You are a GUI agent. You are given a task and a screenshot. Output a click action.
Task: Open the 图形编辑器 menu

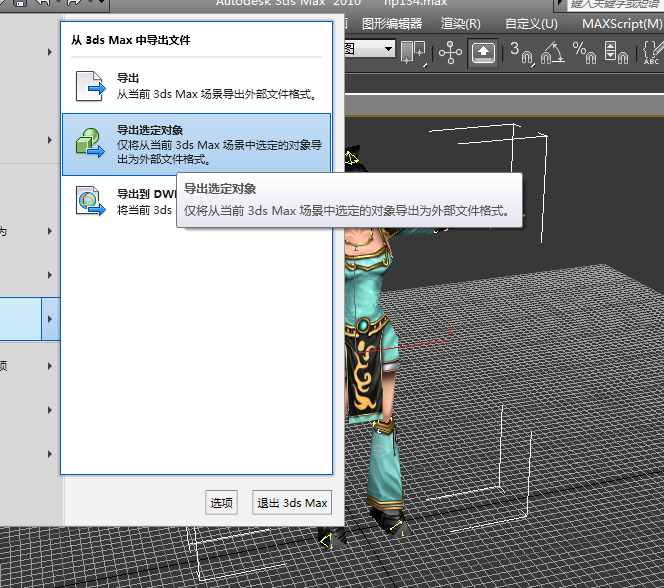tap(392, 24)
